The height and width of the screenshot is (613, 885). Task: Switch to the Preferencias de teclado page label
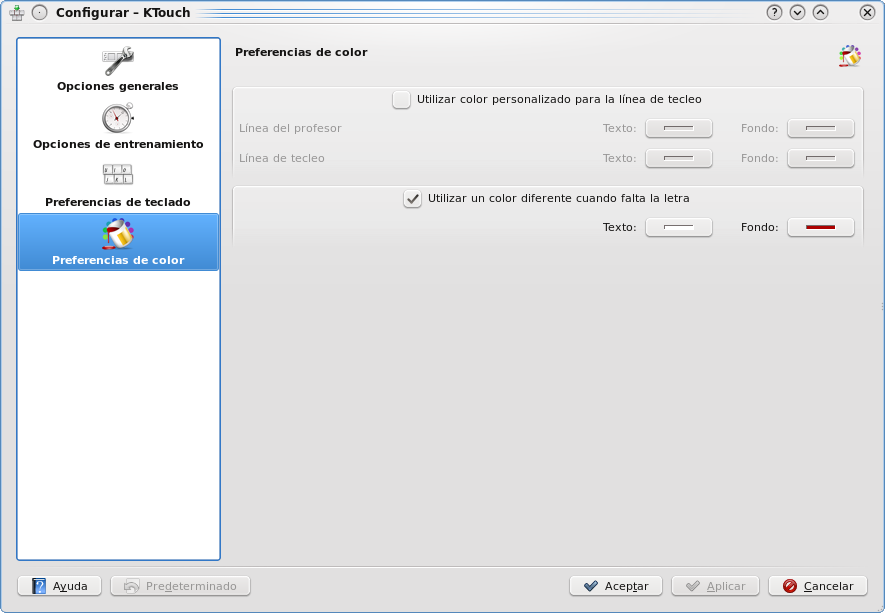(x=117, y=202)
